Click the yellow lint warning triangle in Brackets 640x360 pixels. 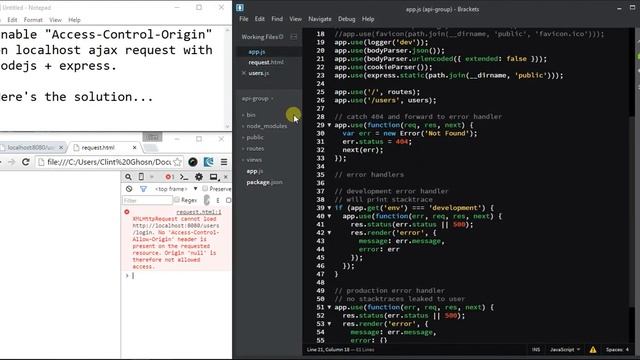coord(593,349)
